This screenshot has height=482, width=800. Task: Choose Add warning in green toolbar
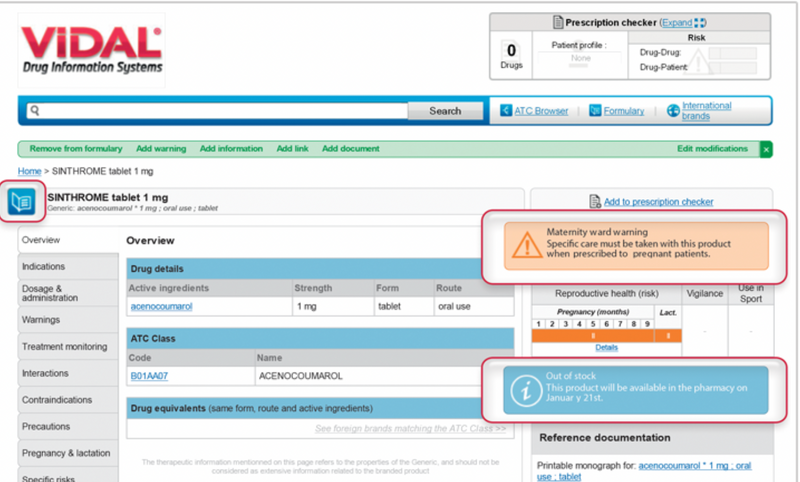(x=161, y=148)
